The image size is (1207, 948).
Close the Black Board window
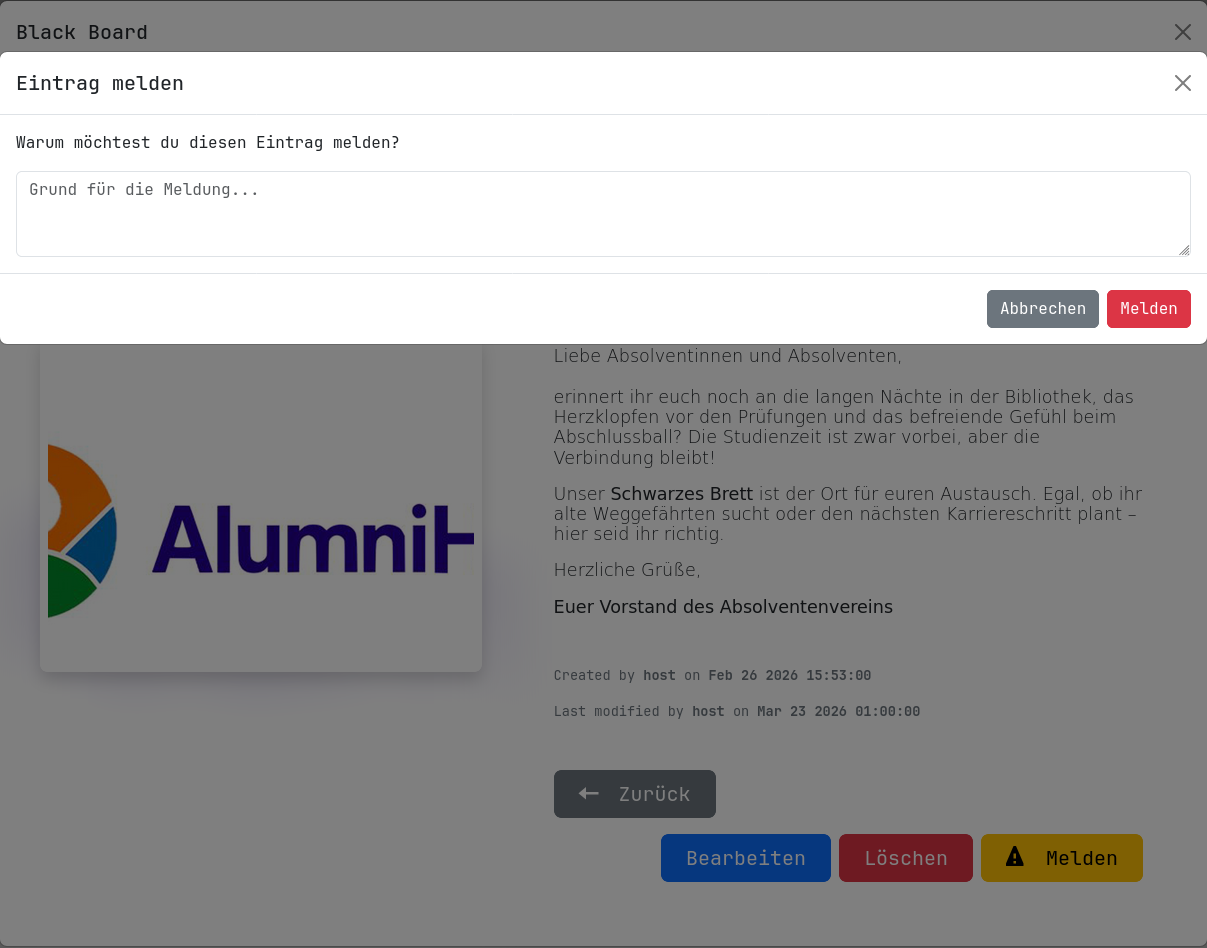pyautogui.click(x=1182, y=32)
